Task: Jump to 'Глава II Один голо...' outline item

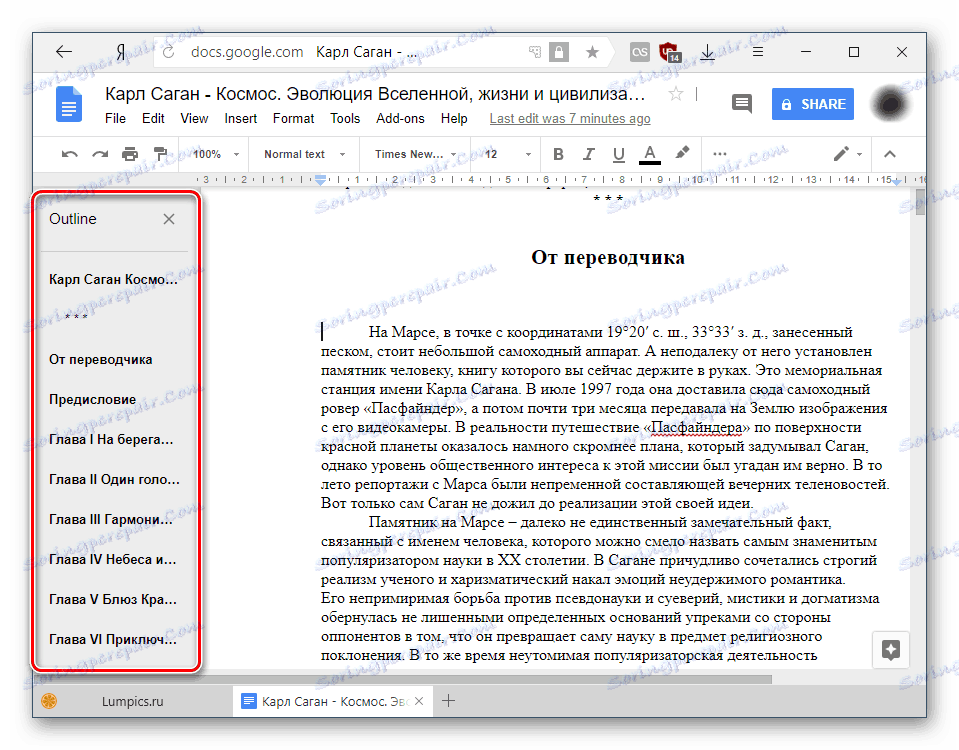Action: (114, 480)
